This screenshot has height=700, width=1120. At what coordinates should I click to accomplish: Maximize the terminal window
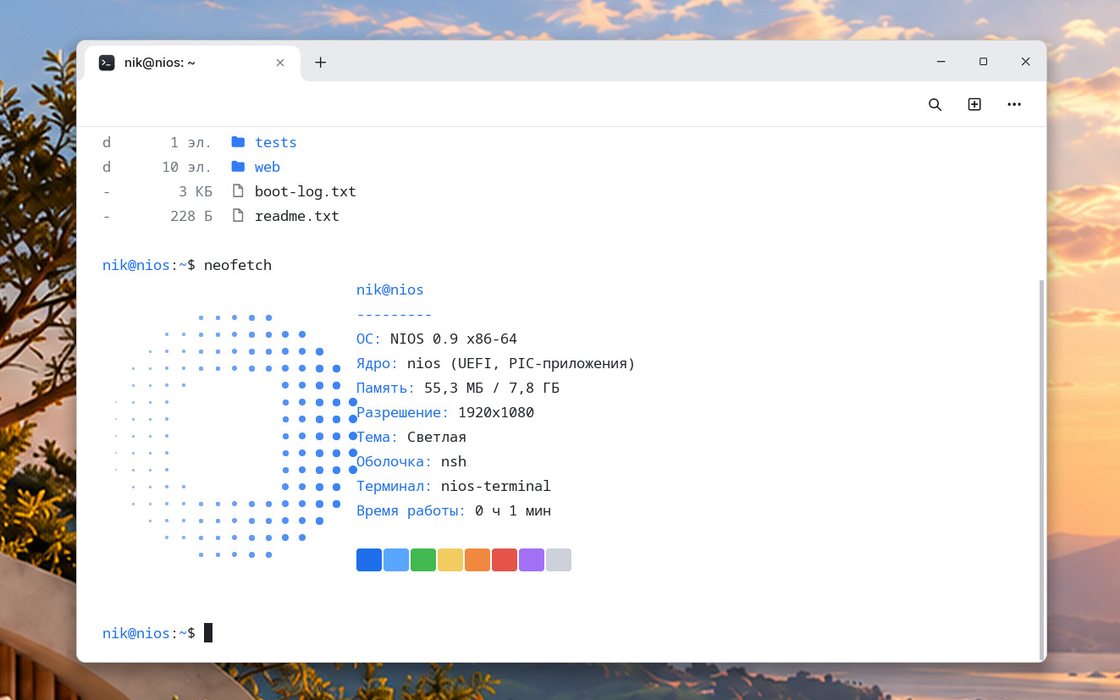pos(983,61)
